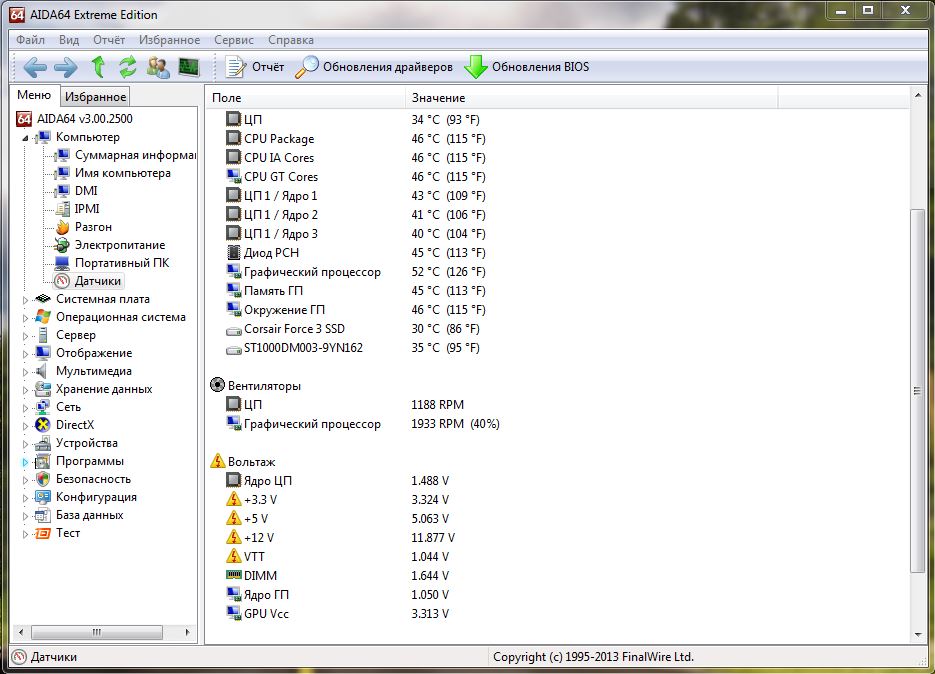Select the +12 V voltage row
Screen dimensions: 935x674
(340, 537)
